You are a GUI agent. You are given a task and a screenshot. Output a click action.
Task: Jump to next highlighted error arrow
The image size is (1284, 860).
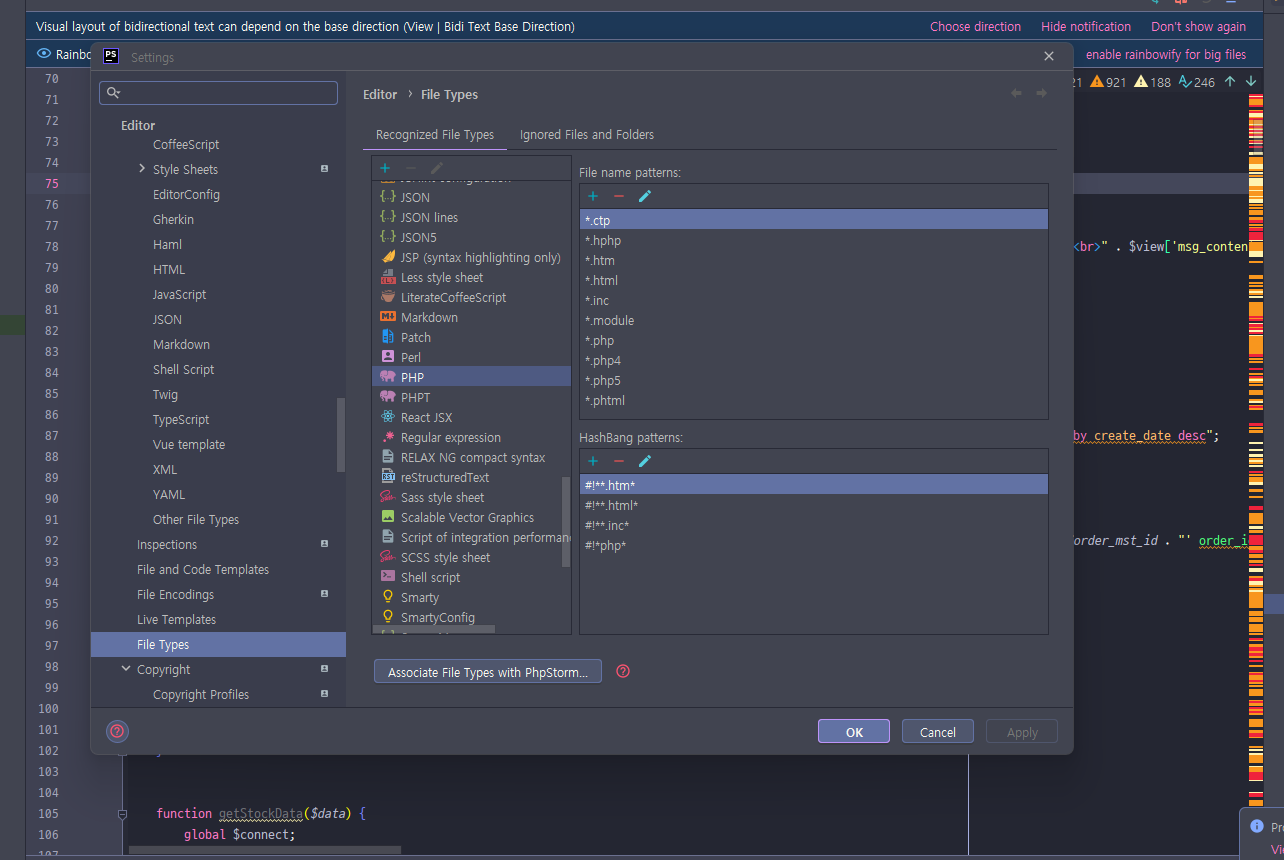tap(1251, 82)
